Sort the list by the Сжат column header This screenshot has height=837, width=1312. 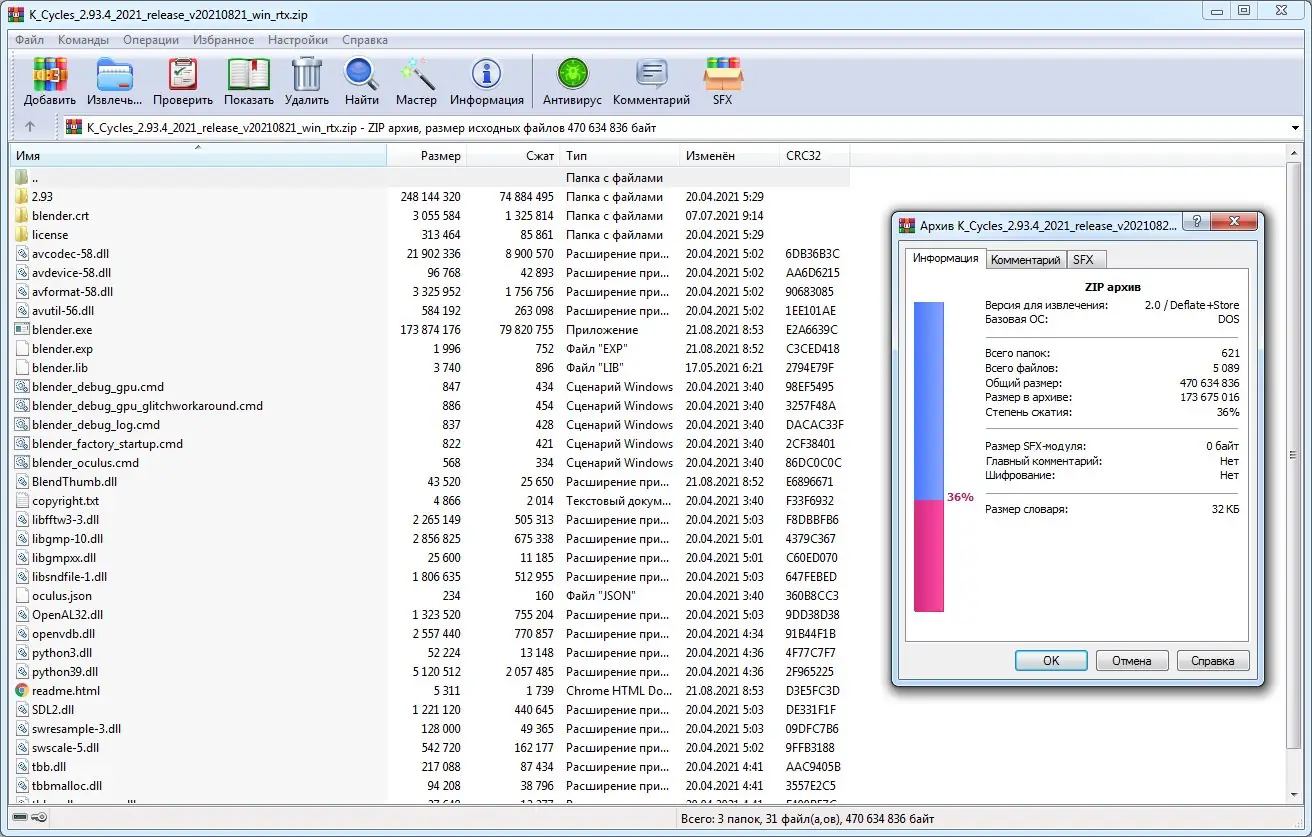513,156
